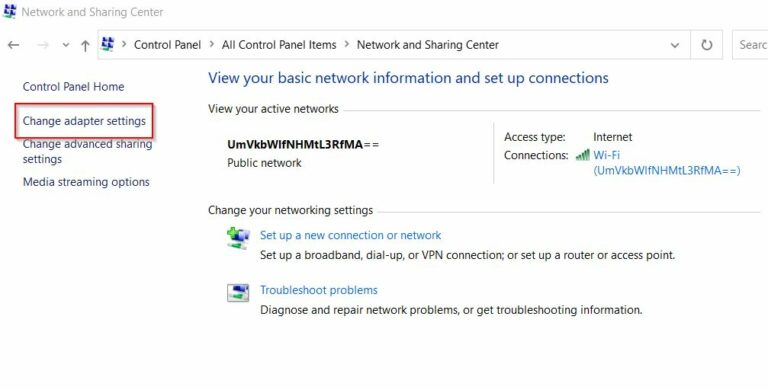
Task: Open the recent locations chevron
Action: coord(66,45)
